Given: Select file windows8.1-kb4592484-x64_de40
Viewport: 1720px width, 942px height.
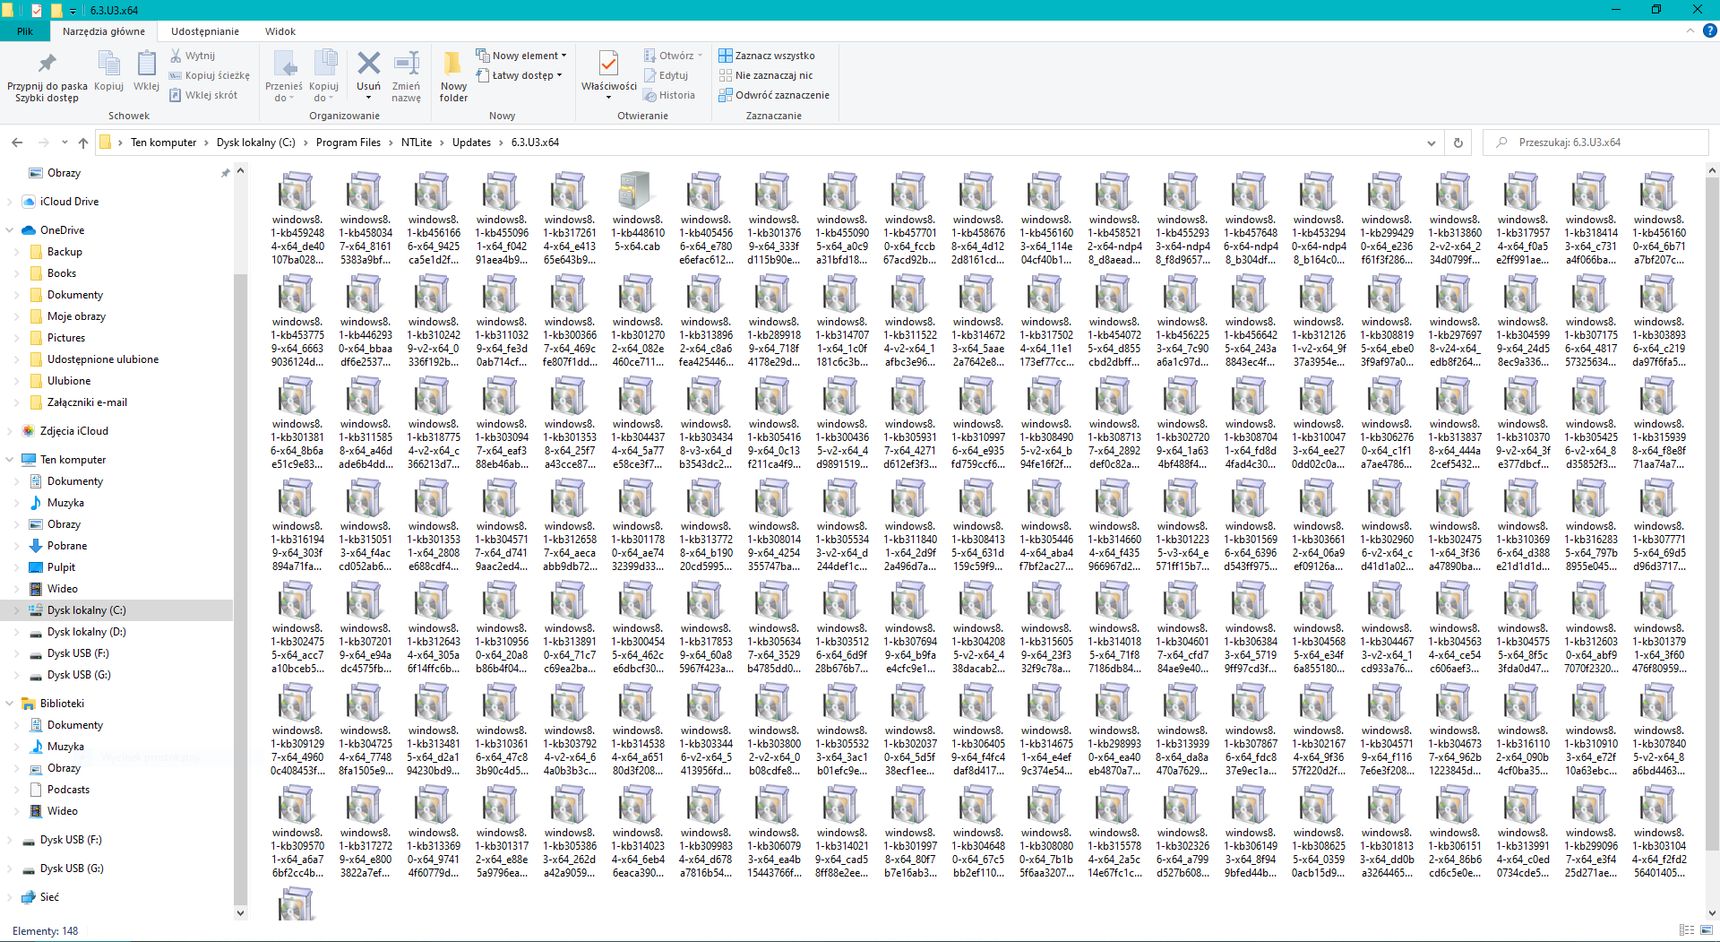Looking at the screenshot, I should click(x=297, y=218).
